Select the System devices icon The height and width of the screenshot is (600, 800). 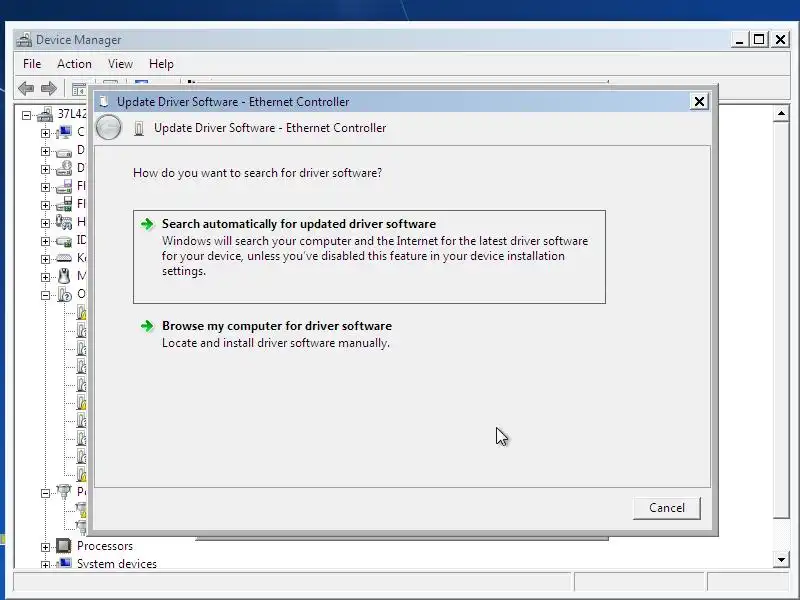(64, 563)
